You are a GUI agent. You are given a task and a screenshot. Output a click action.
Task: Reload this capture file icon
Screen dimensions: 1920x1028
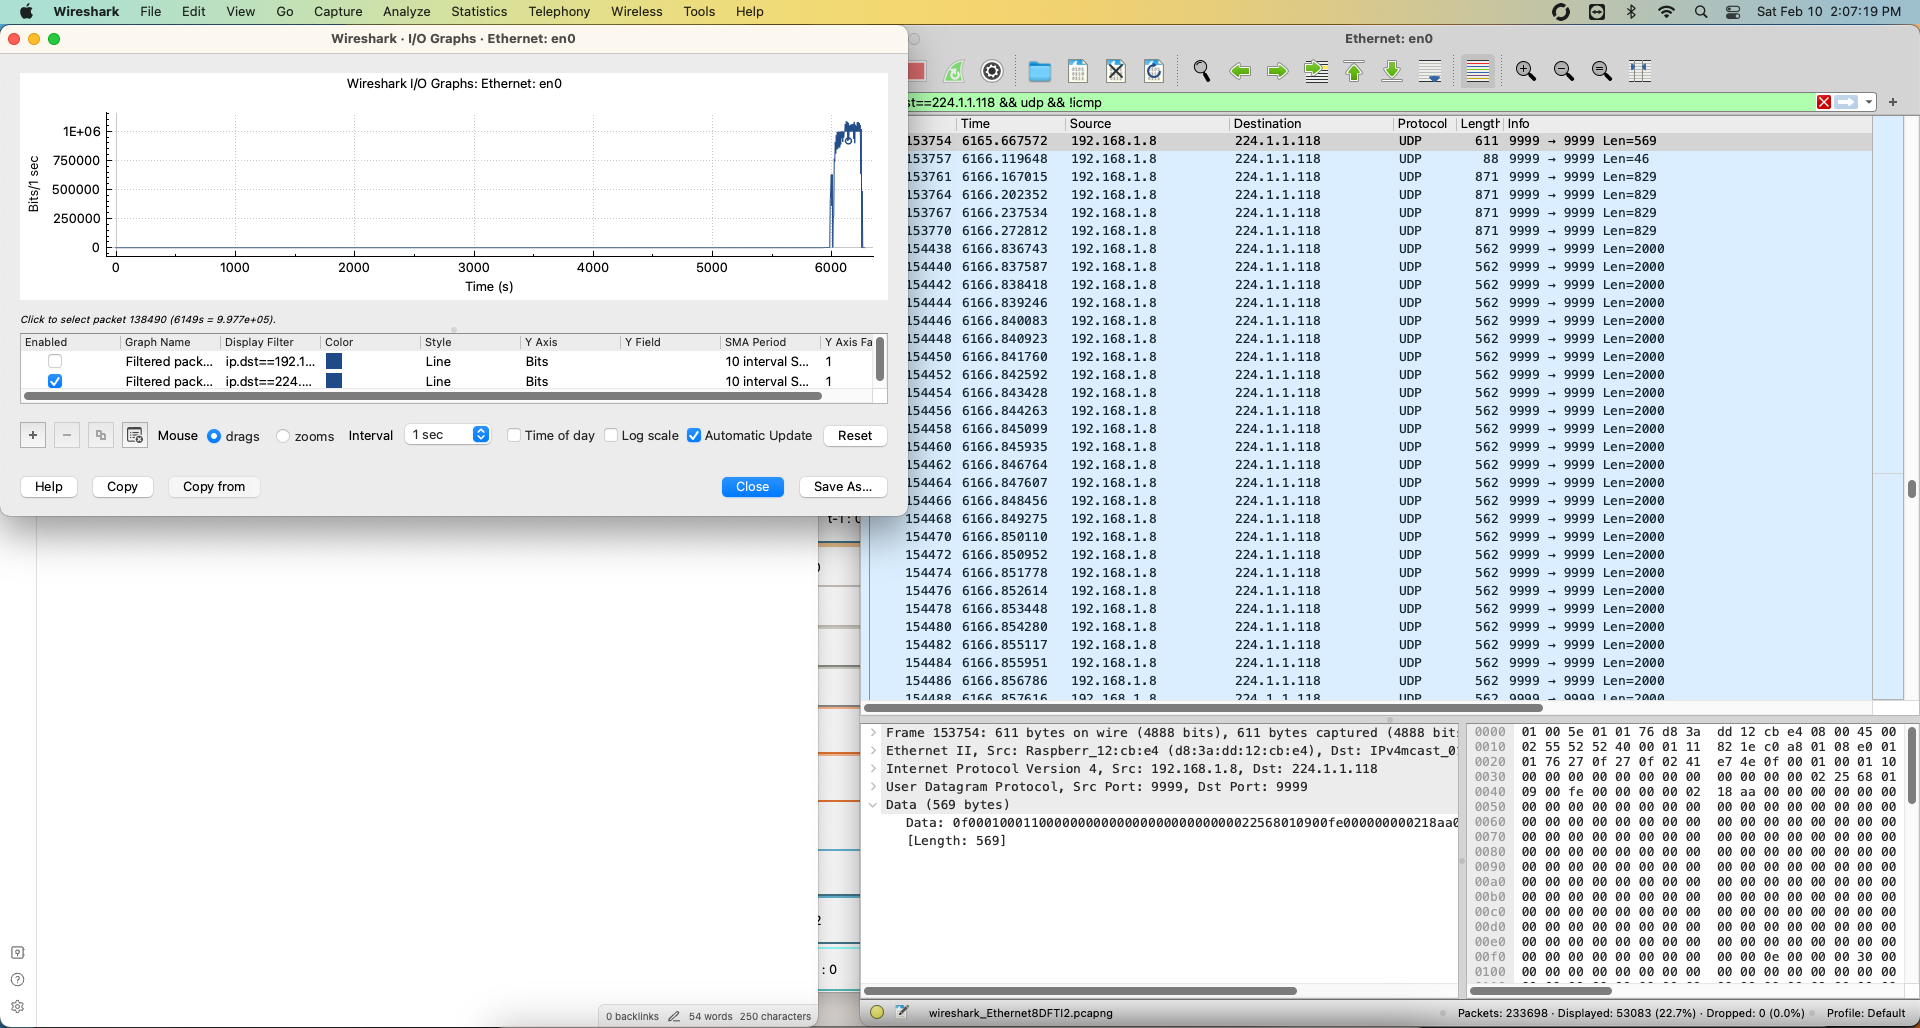[1154, 71]
